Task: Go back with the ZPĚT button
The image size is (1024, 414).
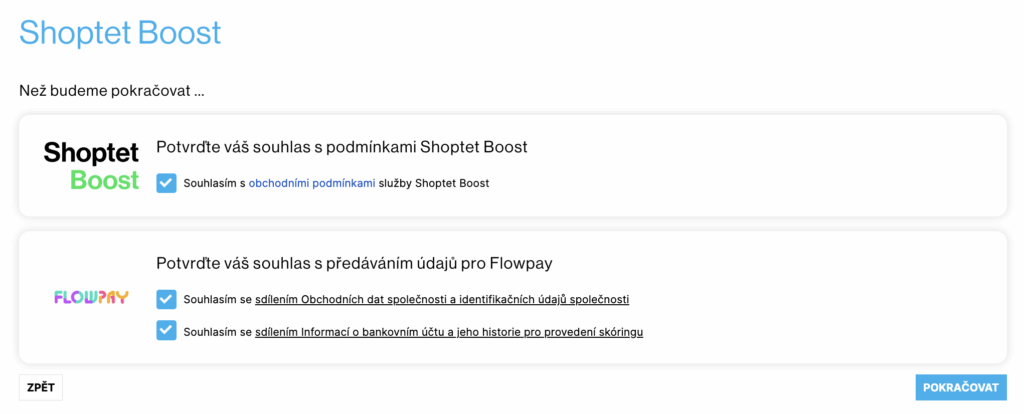Action: pos(40,387)
